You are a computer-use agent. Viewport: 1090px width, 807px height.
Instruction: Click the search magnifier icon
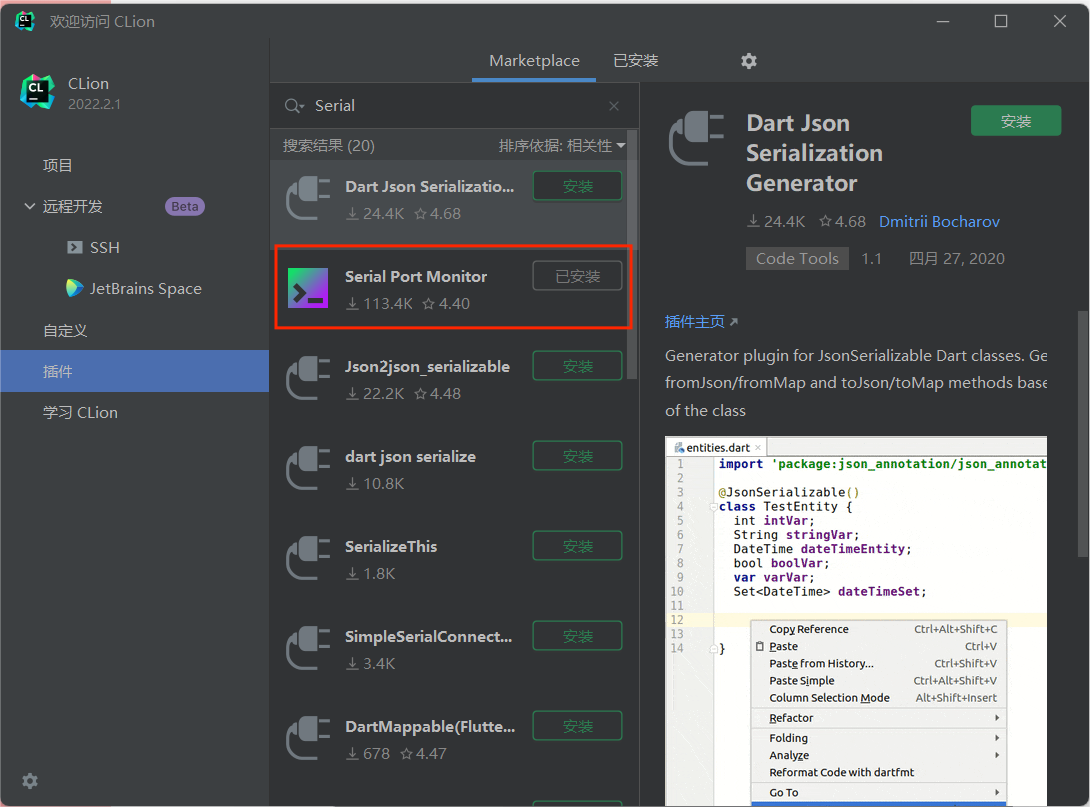click(x=293, y=106)
